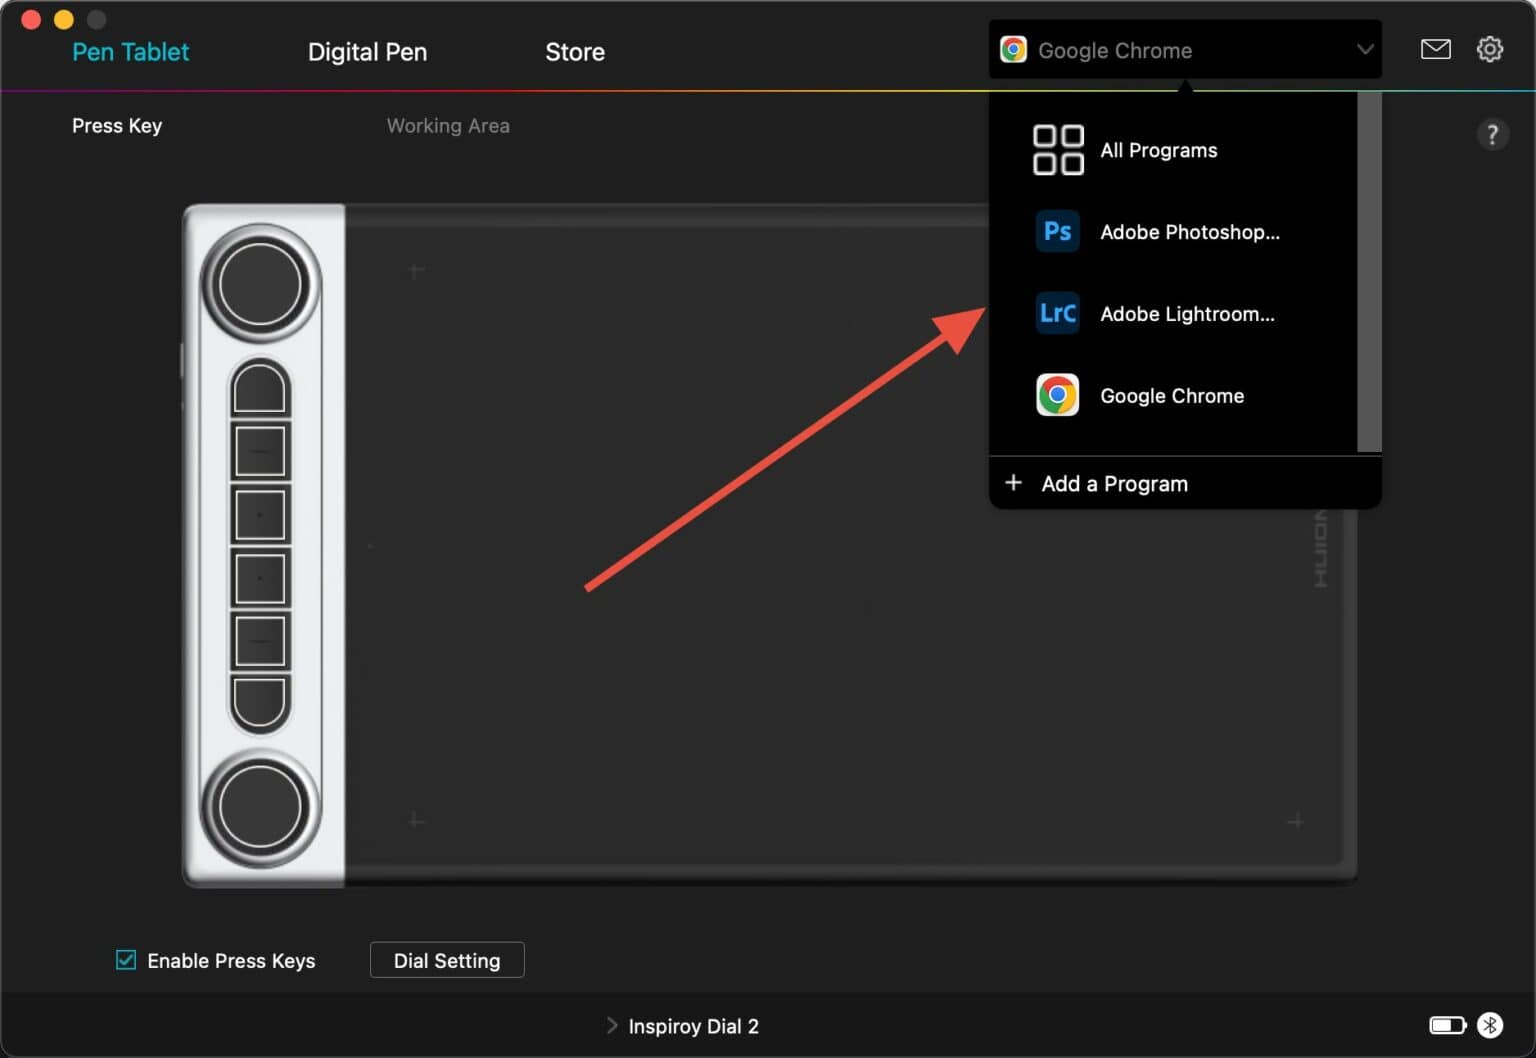Open the Dial Setting button
Screen dimensions: 1536x1058
click(447, 960)
